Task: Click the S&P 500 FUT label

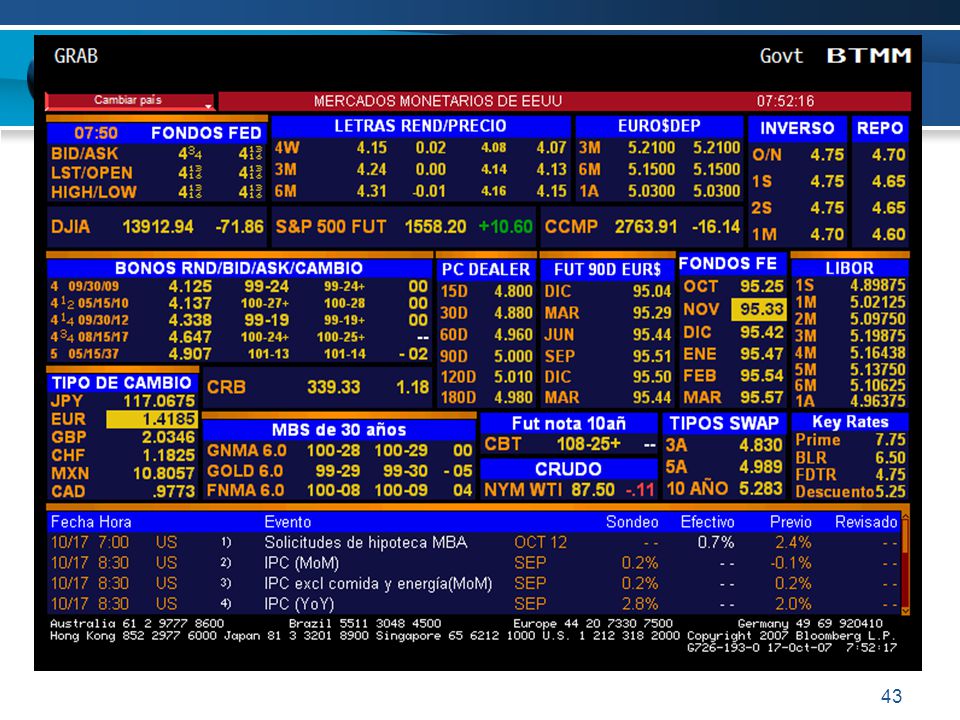Action: click(x=331, y=227)
